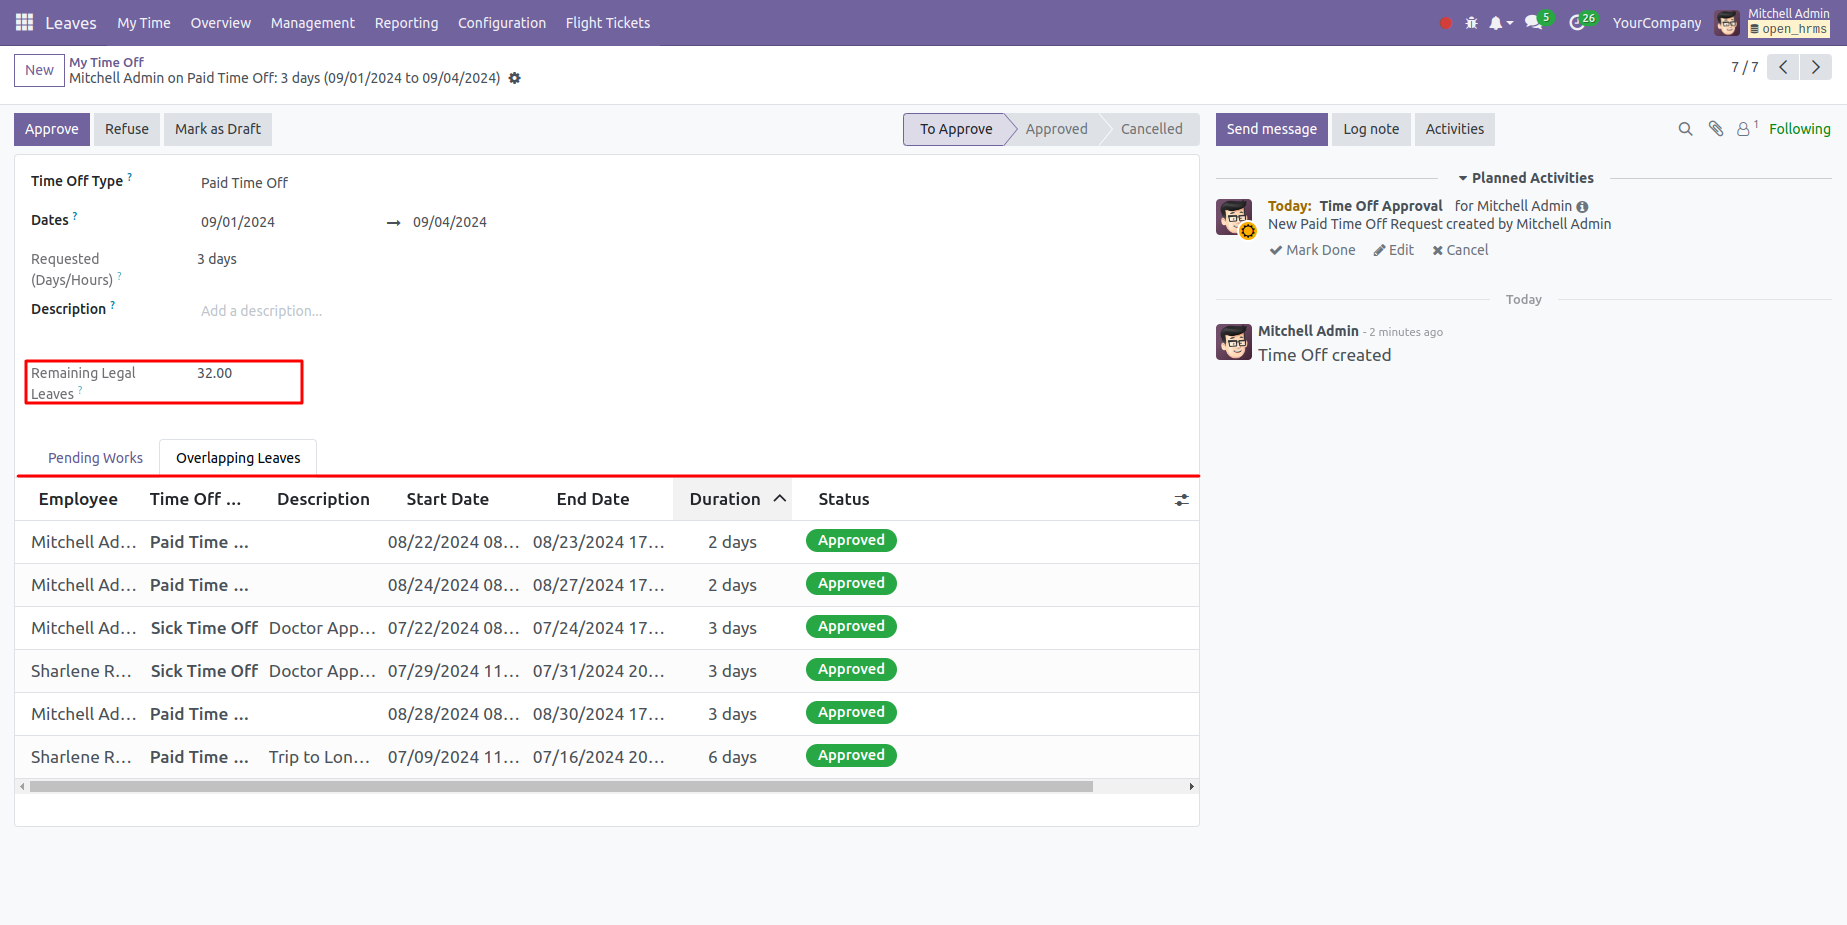Image resolution: width=1847 pixels, height=925 pixels.
Task: Switch to Pending Works tab
Action: pos(95,458)
